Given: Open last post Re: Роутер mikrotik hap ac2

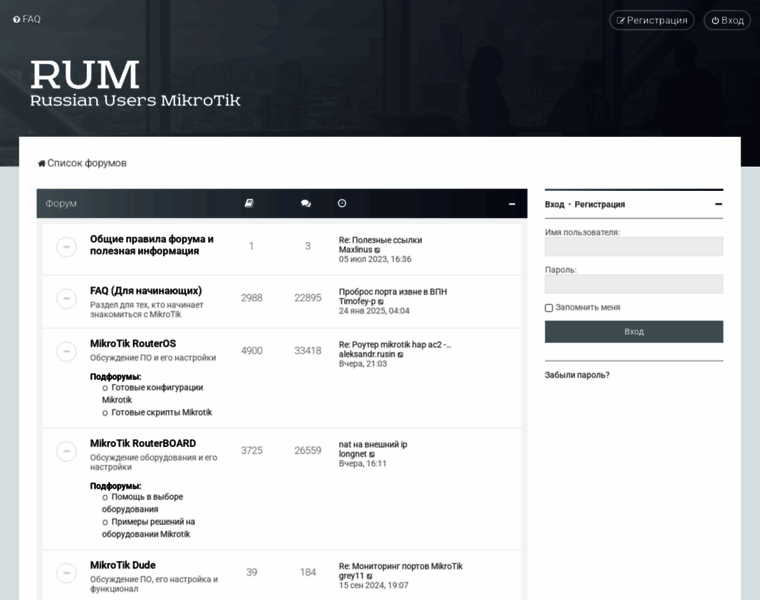Looking at the screenshot, I should click(x=395, y=345).
